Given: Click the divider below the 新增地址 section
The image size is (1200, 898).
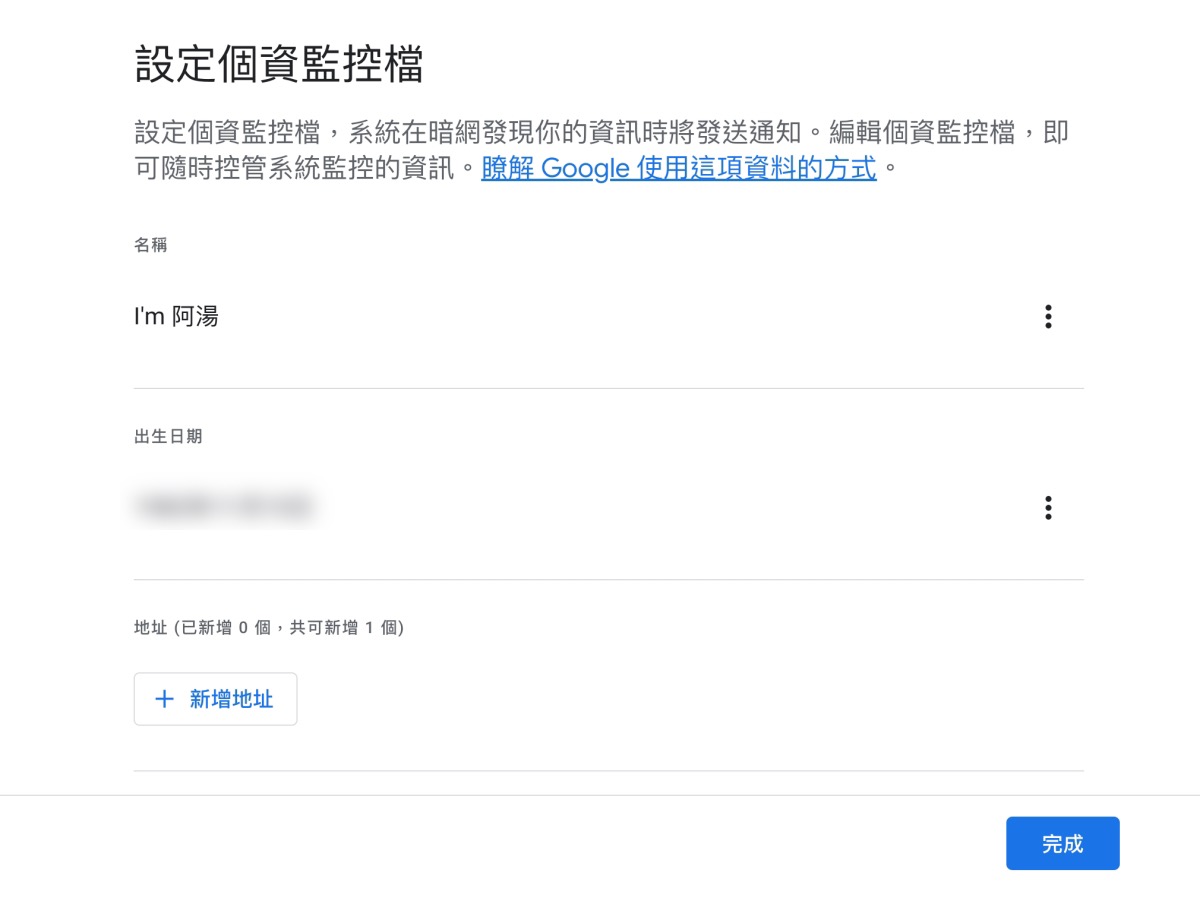Looking at the screenshot, I should pyautogui.click(x=608, y=771).
